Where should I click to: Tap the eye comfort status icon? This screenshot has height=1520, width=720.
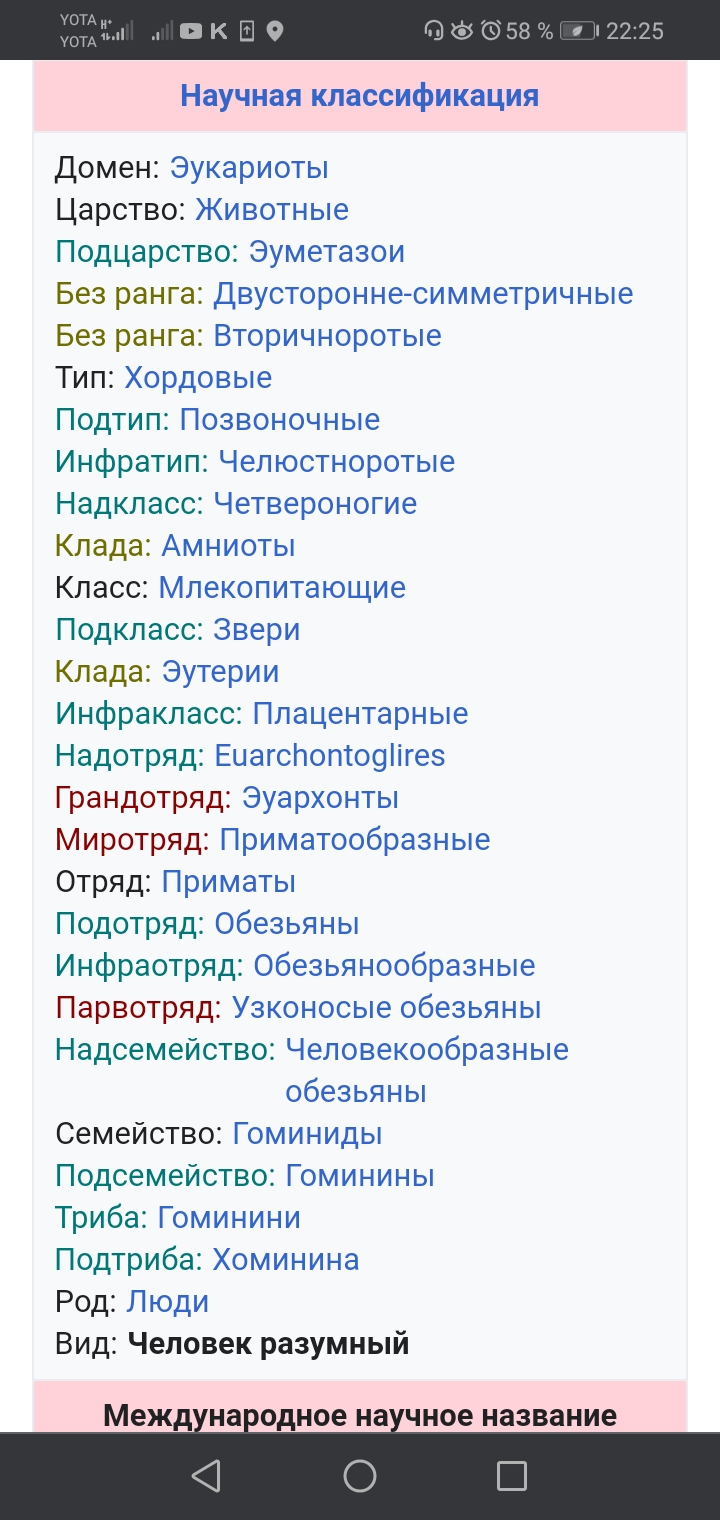coord(461,32)
